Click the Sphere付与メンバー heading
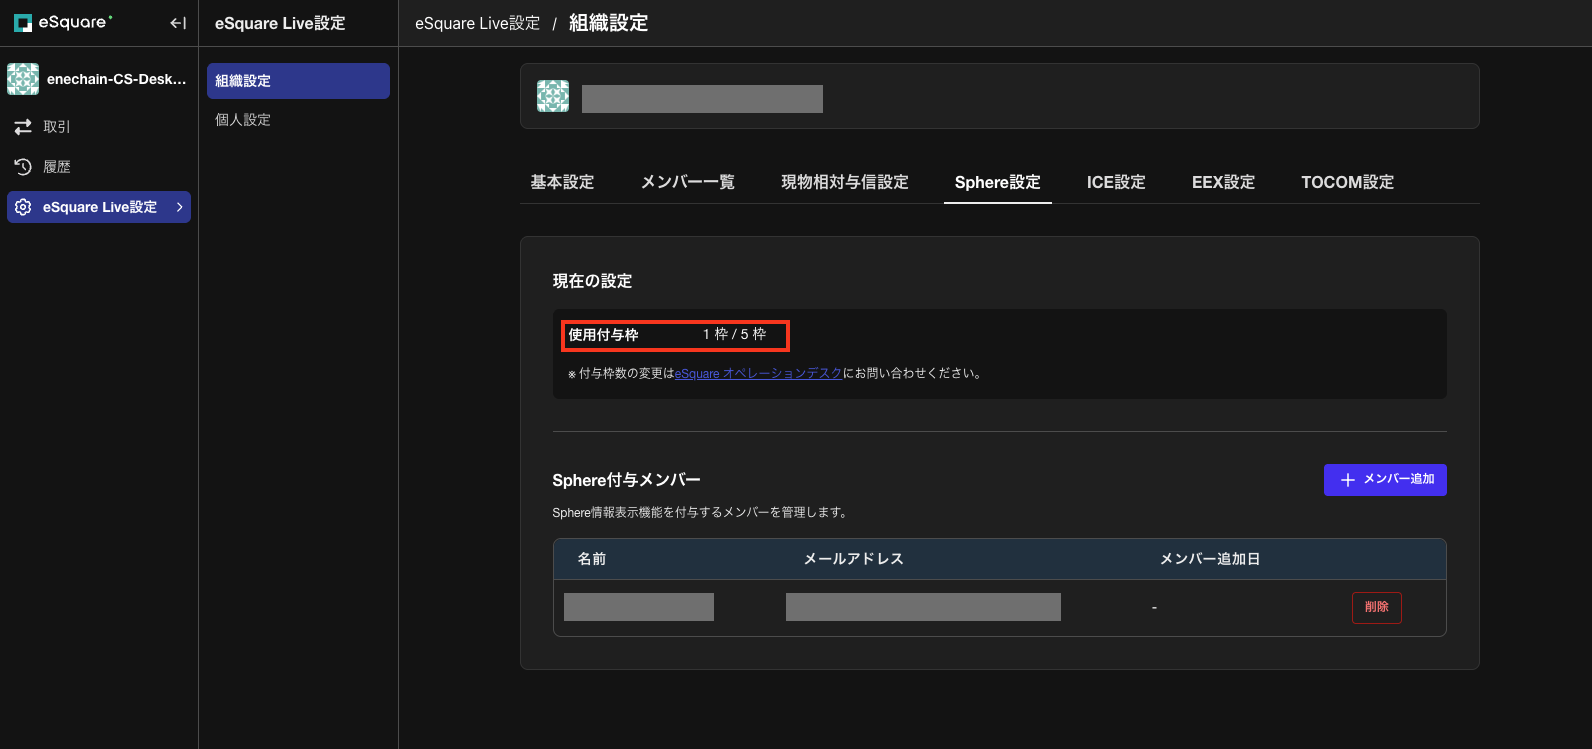This screenshot has height=749, width=1592. (626, 480)
